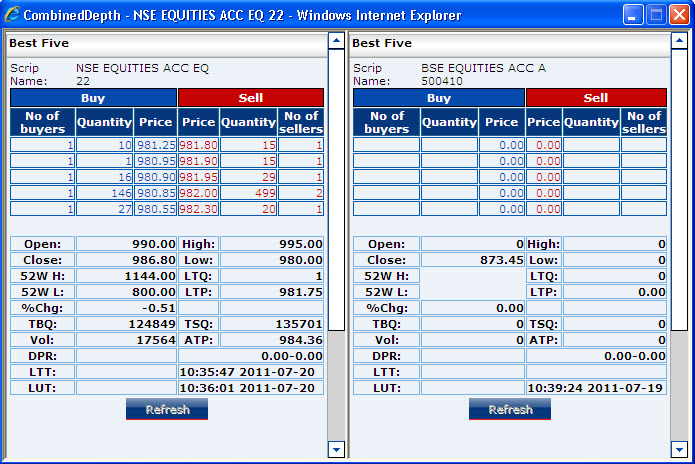Select the Buy header in BSE pane

pos(438,98)
